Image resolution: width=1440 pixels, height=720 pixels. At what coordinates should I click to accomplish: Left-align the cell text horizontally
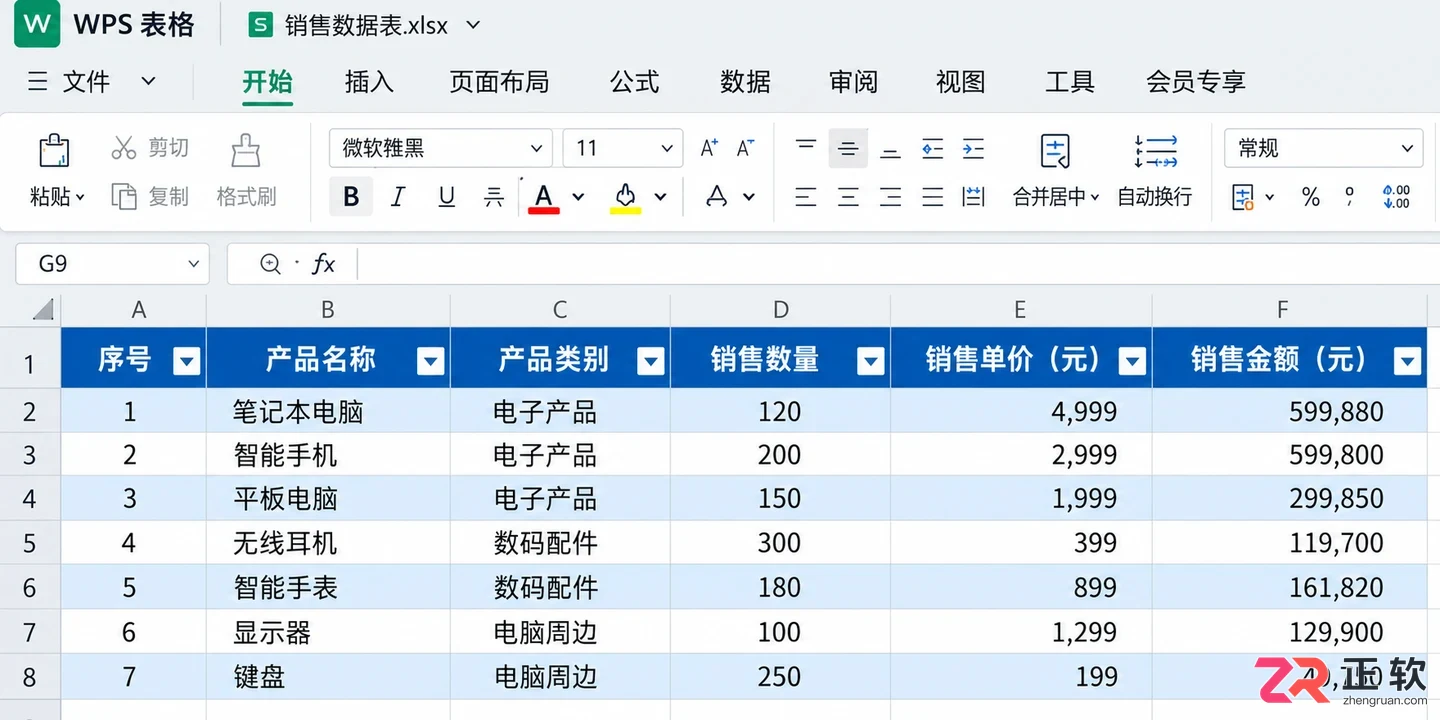pos(806,197)
